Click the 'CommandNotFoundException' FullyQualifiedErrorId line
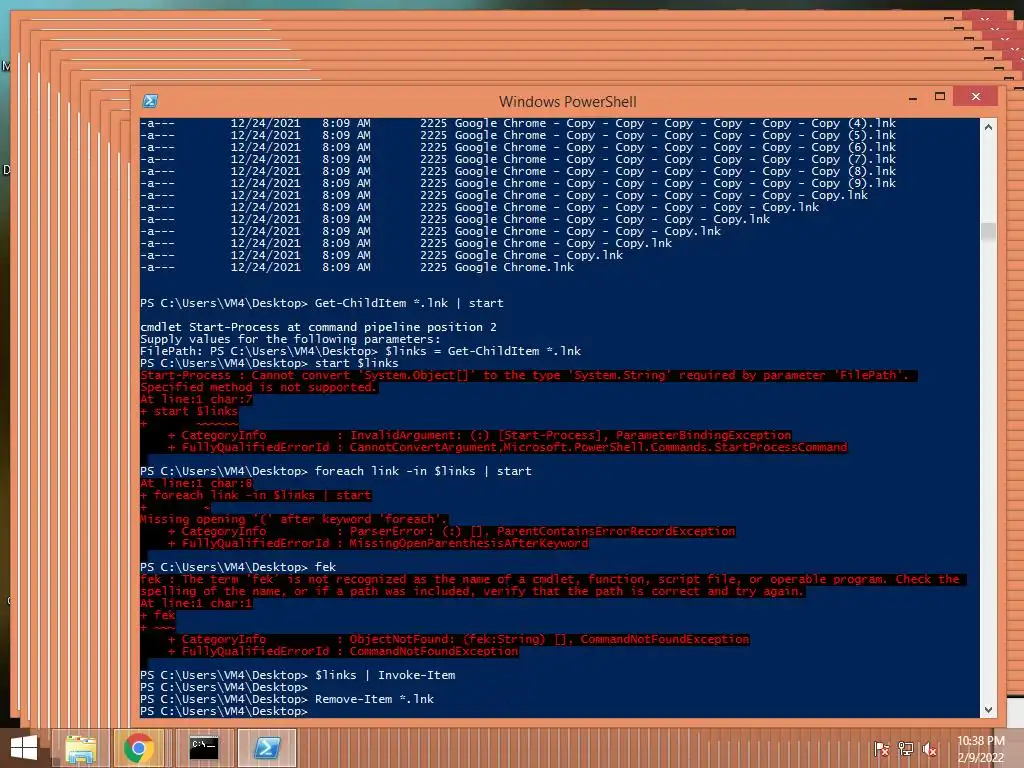The width and height of the screenshot is (1024, 768). (x=343, y=651)
